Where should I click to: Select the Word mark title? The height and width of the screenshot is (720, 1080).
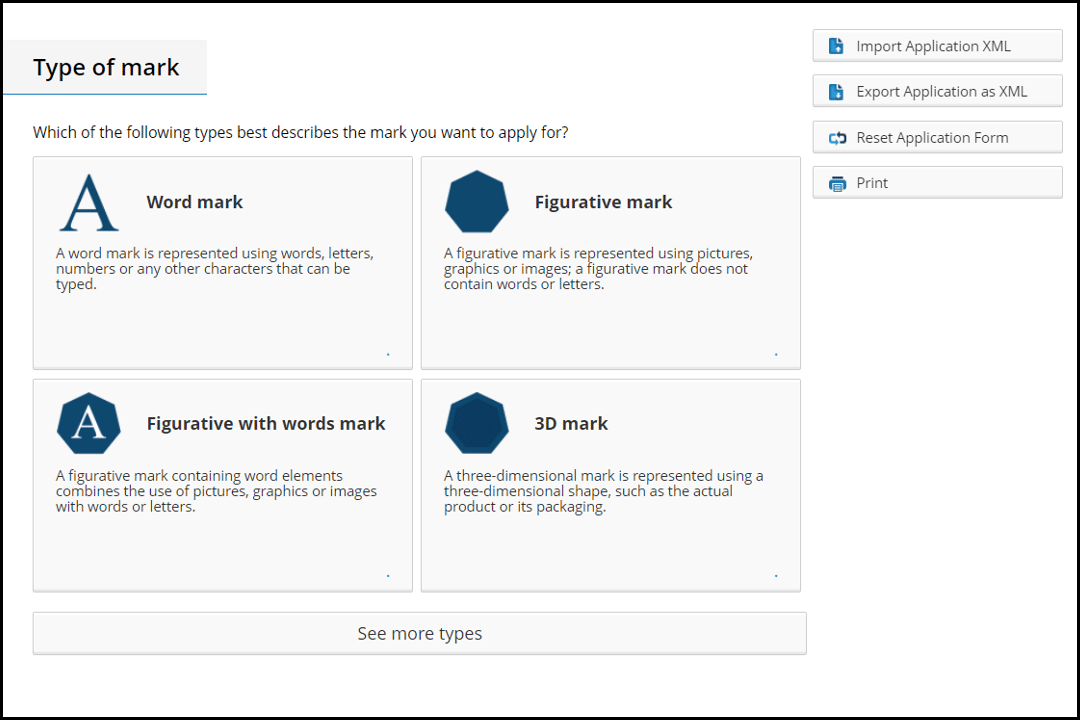195,202
